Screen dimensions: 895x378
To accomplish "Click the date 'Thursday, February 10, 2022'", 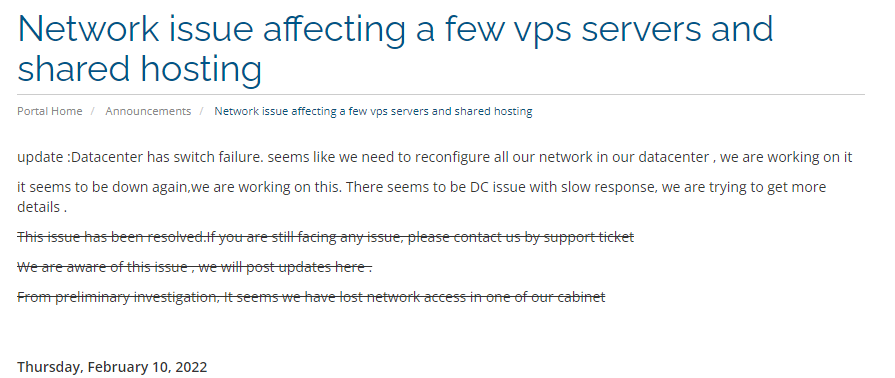I will (112, 367).
